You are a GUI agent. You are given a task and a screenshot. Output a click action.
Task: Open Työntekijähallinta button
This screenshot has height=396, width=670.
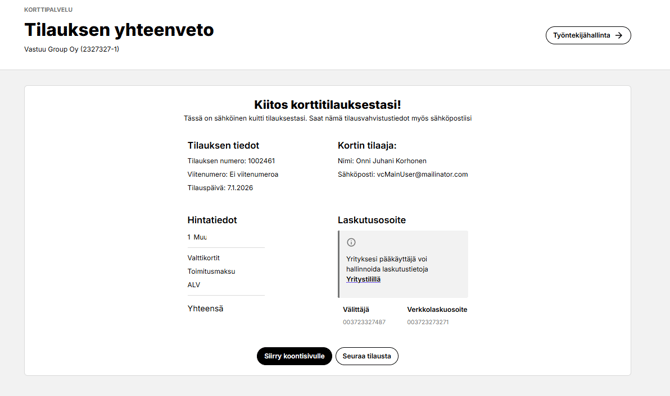(588, 35)
